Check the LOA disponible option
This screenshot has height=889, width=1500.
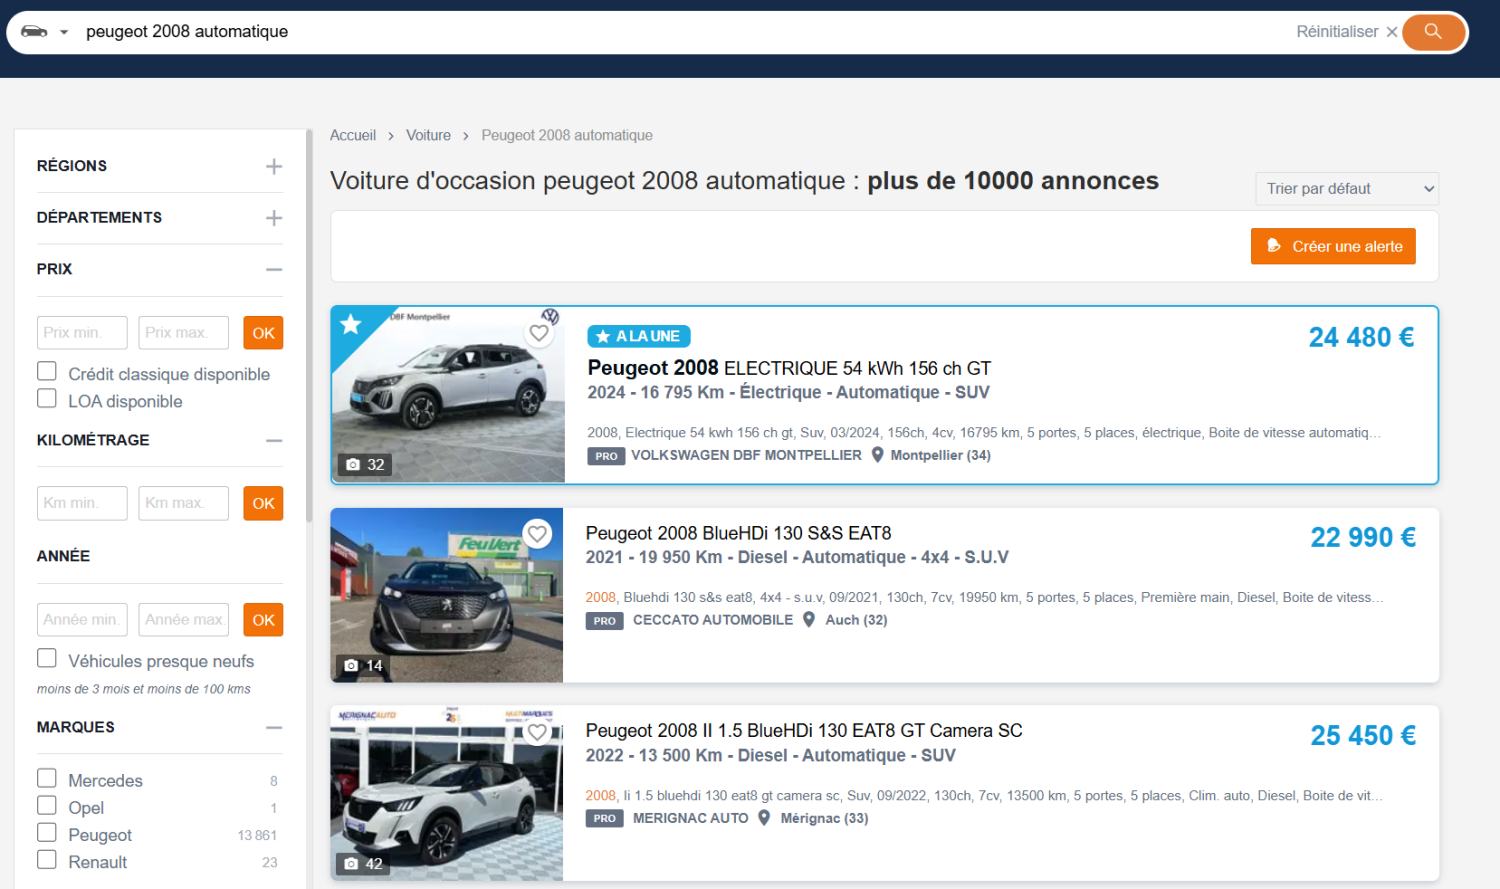coord(46,397)
